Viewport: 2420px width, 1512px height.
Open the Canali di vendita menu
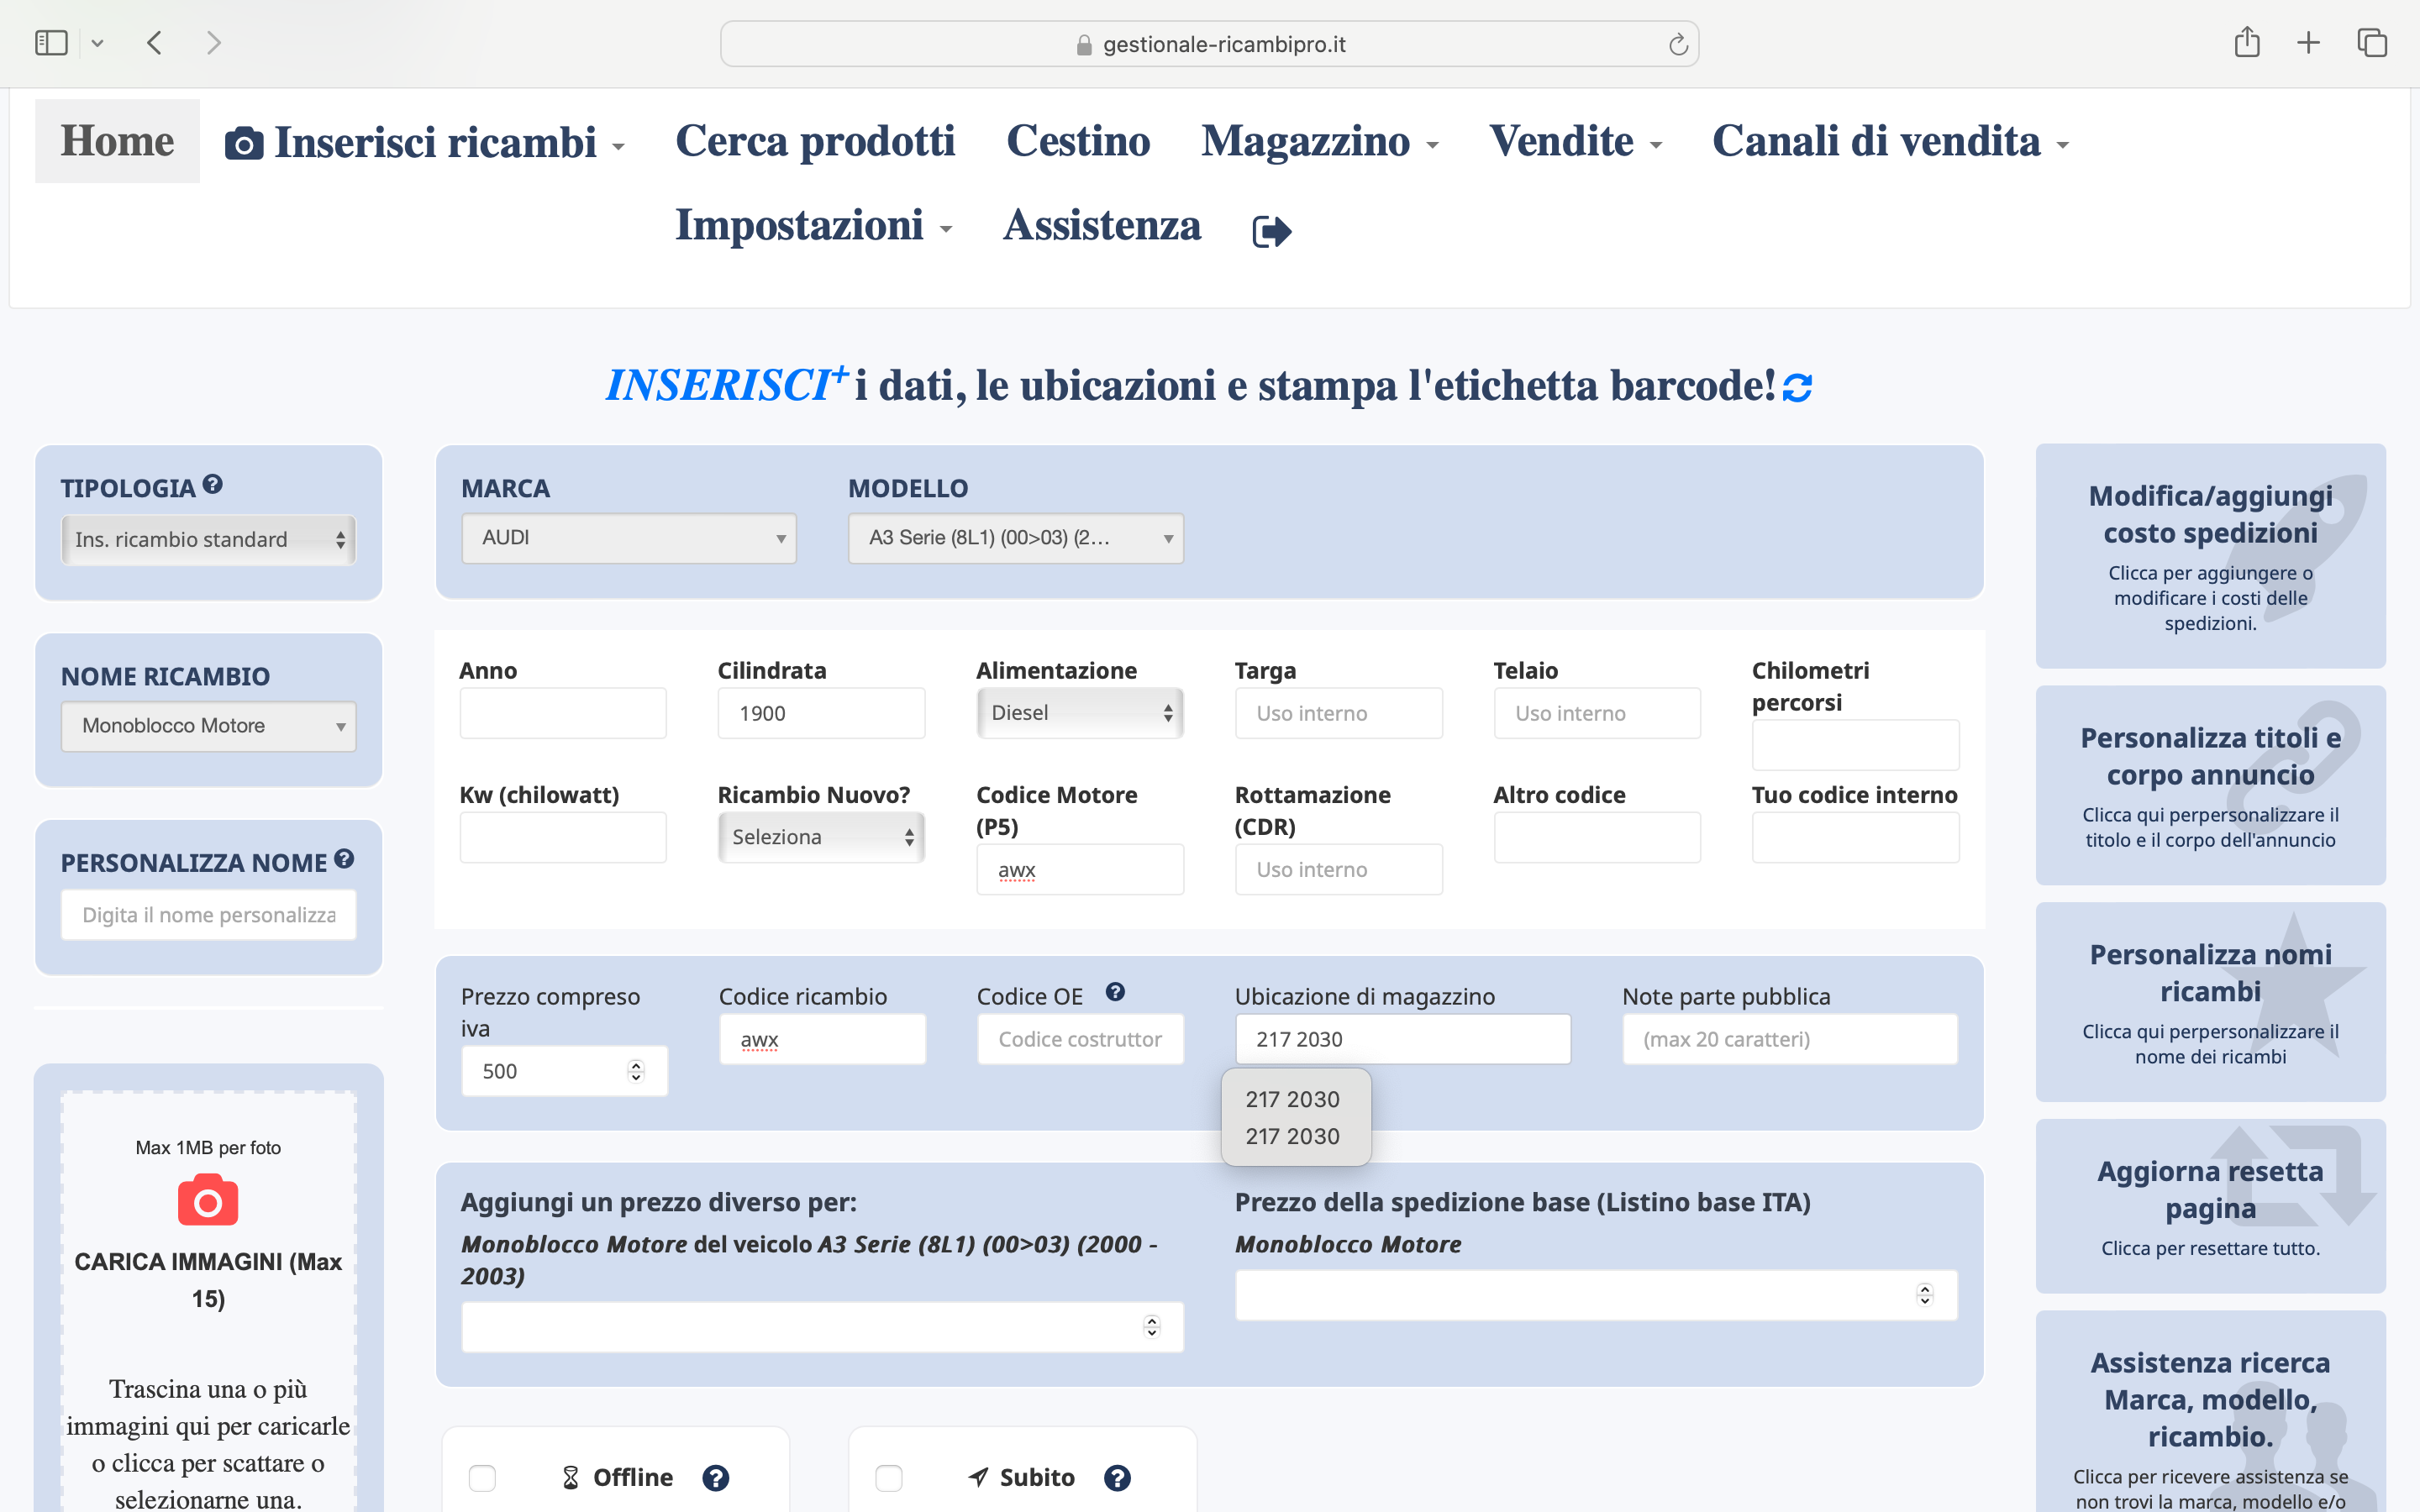point(1890,141)
